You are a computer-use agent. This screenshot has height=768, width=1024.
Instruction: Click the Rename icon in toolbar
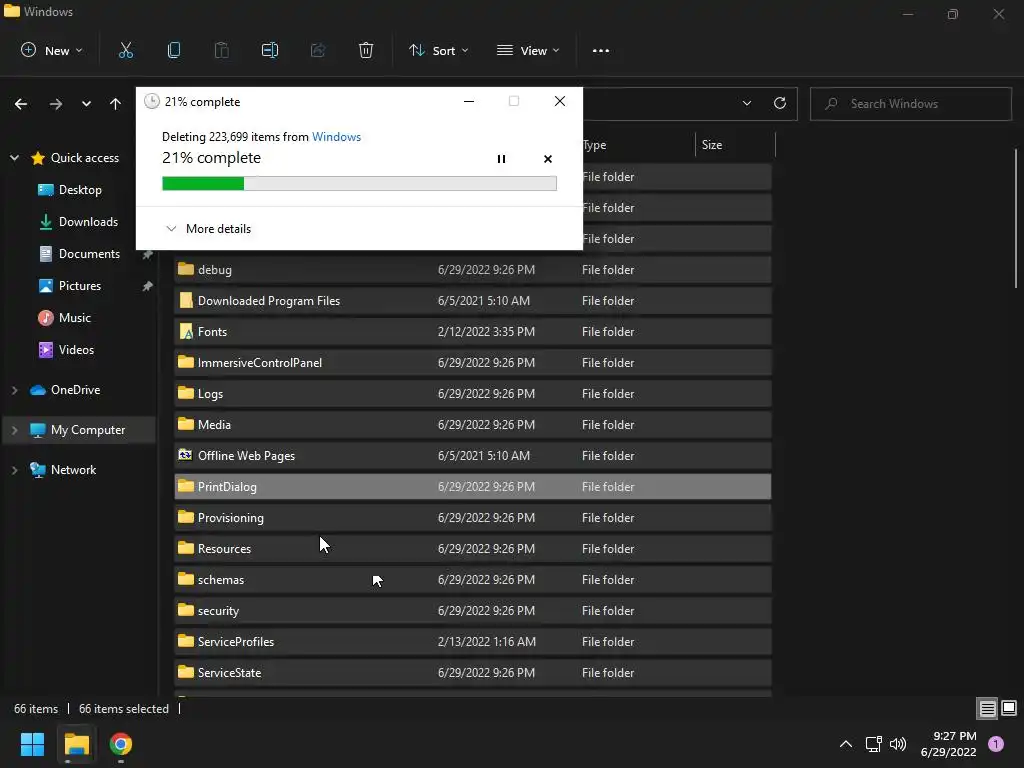(270, 50)
